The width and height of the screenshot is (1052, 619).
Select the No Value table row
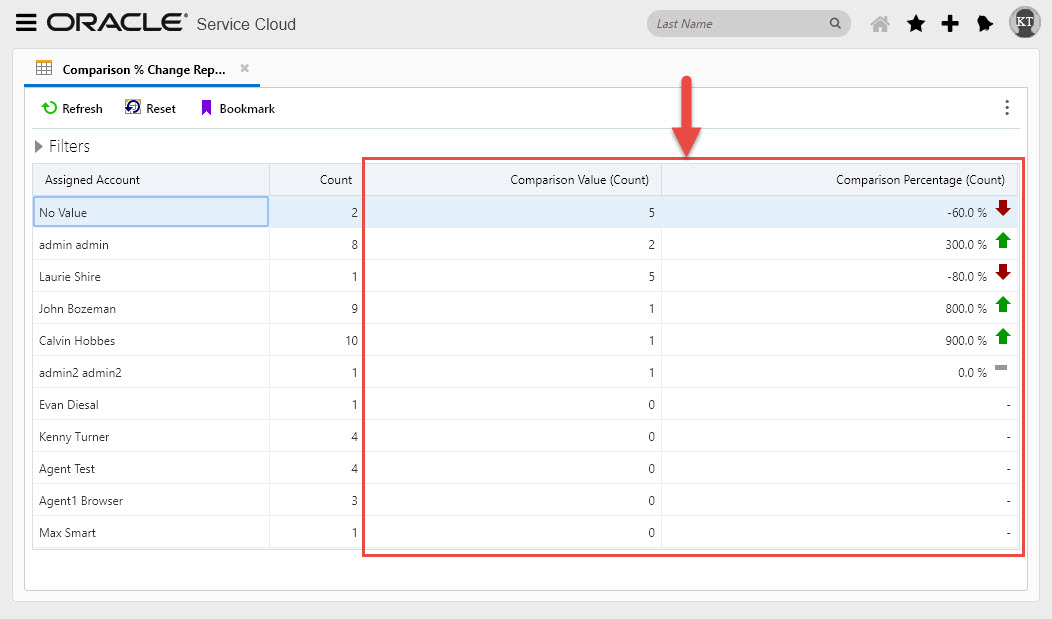point(150,211)
